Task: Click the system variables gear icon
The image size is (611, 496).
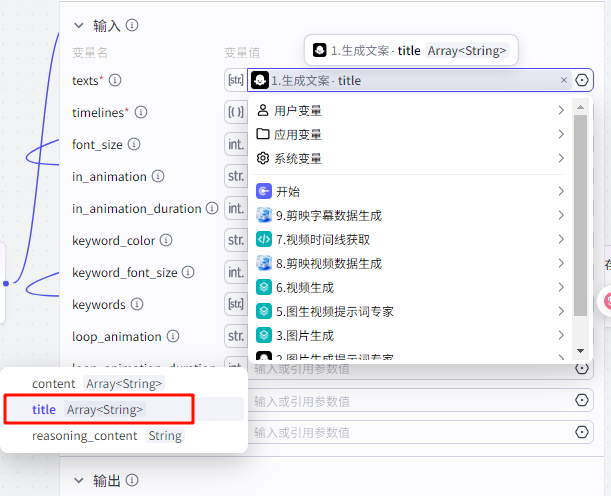Action: (263, 158)
